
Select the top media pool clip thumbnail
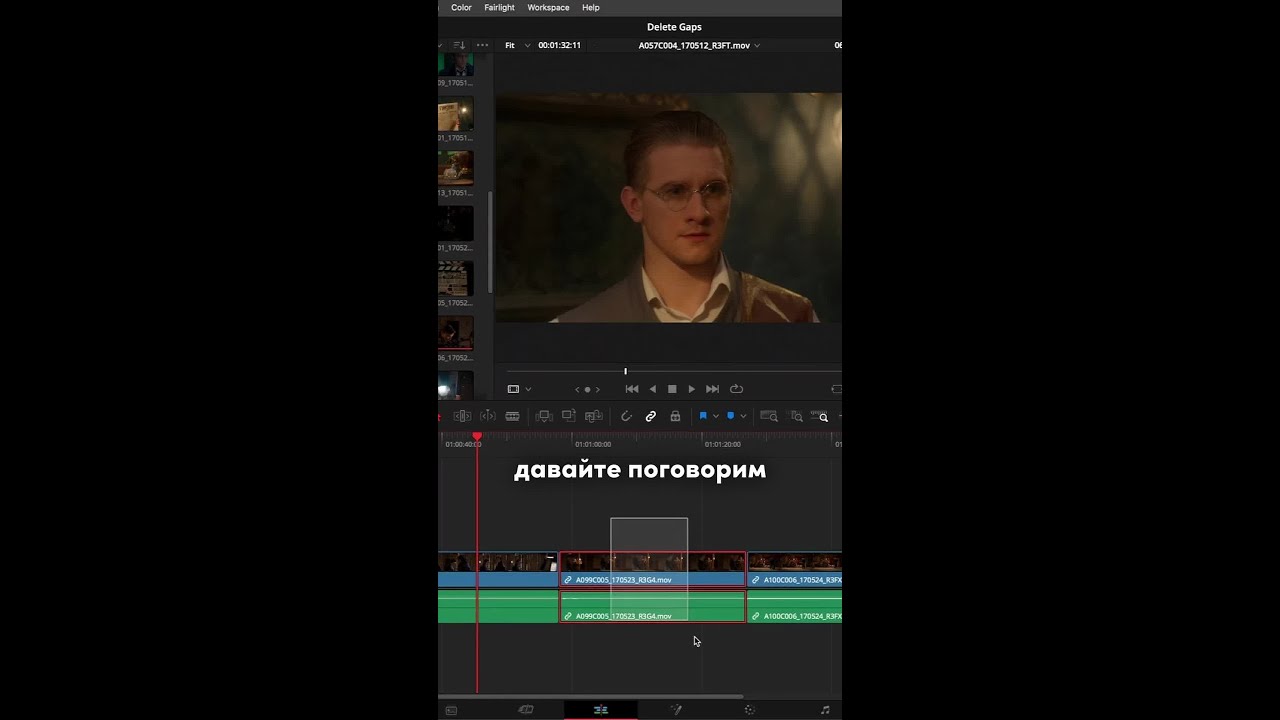(x=456, y=65)
